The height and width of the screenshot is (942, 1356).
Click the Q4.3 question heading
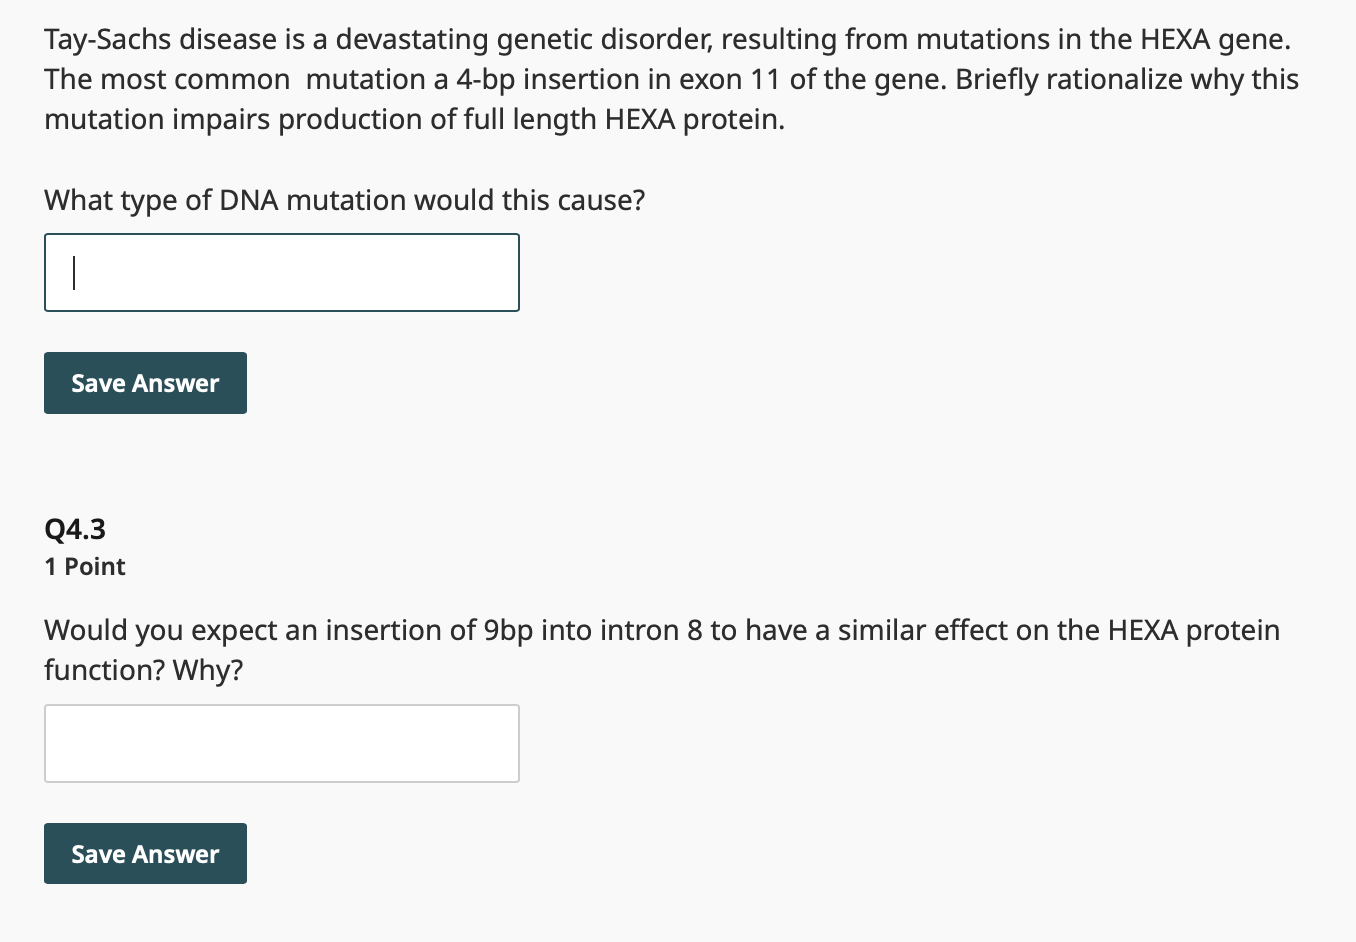74,528
